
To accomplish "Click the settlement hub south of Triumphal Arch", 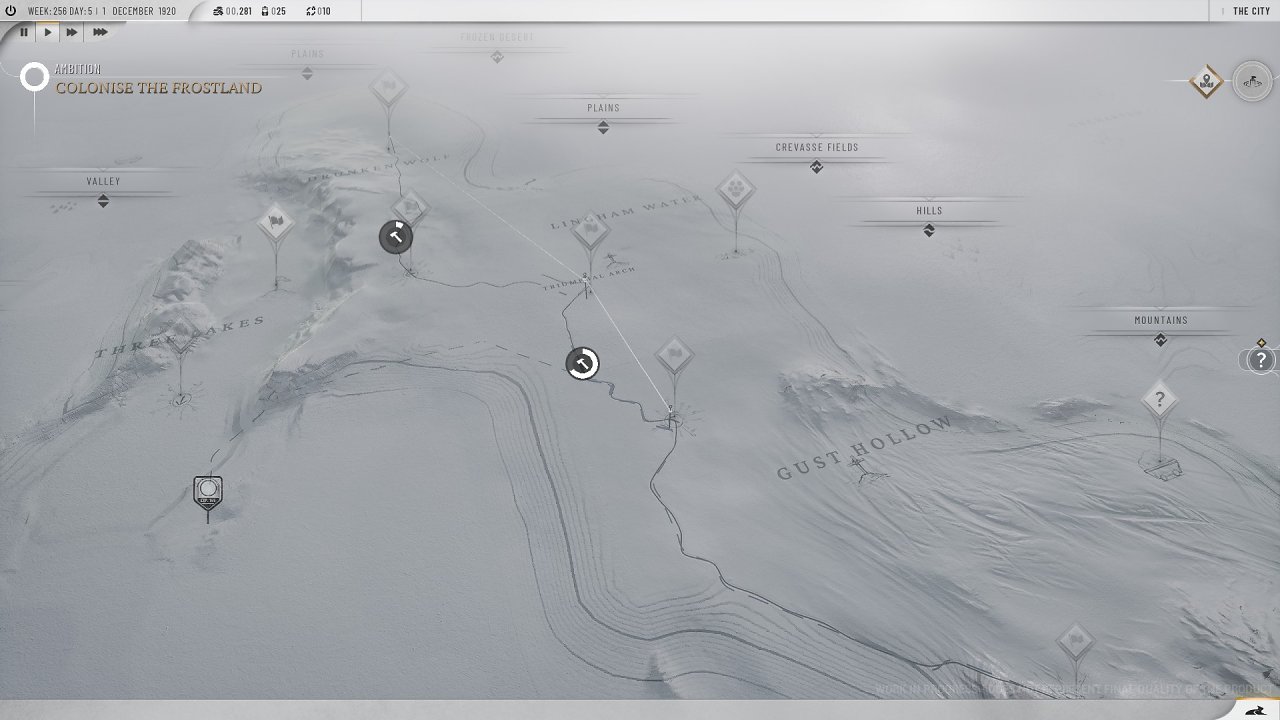I will tap(673, 419).
